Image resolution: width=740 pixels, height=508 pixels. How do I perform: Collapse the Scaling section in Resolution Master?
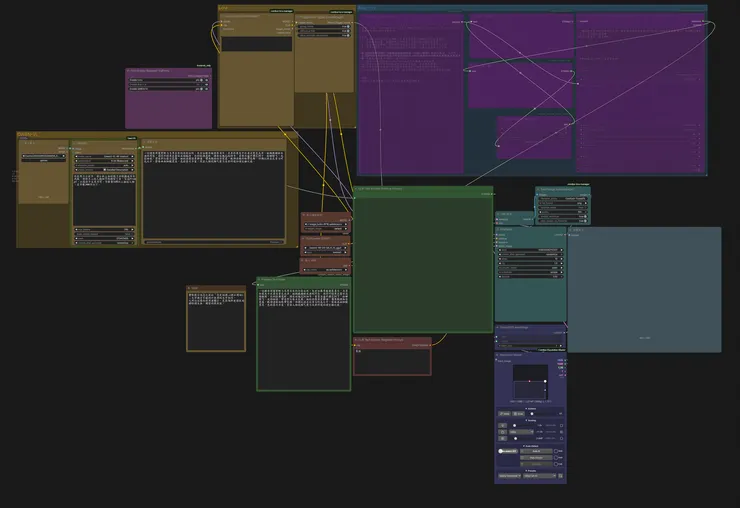click(530, 420)
